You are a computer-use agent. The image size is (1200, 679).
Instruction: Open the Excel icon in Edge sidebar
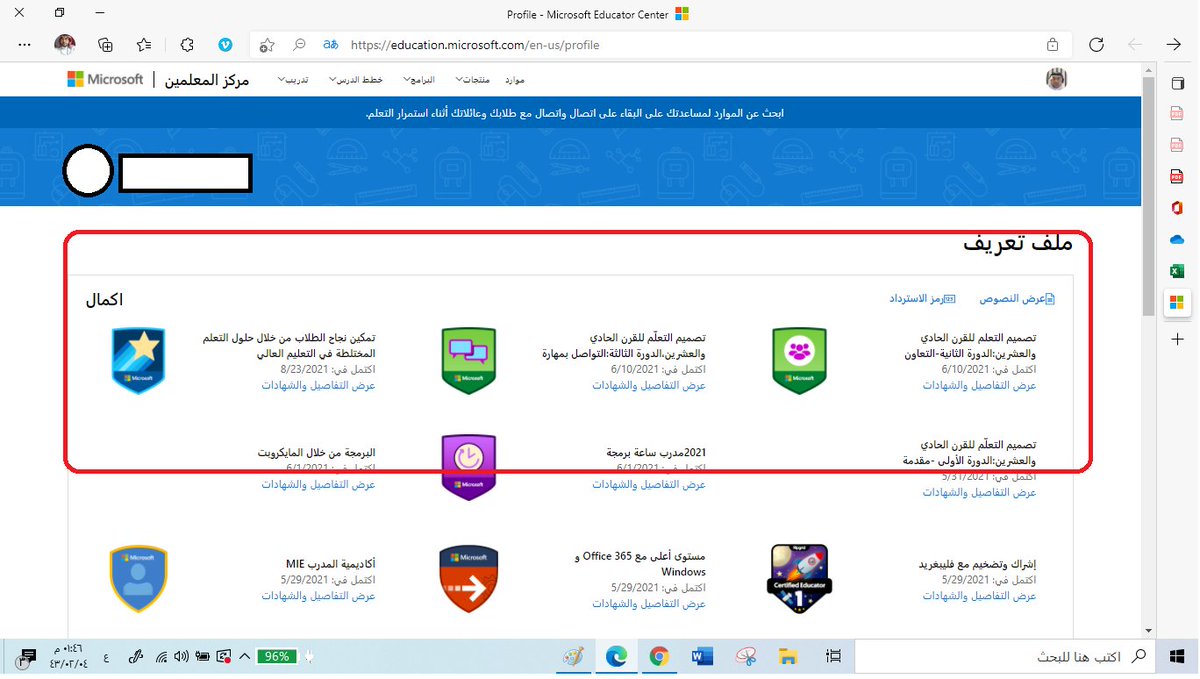point(1177,271)
